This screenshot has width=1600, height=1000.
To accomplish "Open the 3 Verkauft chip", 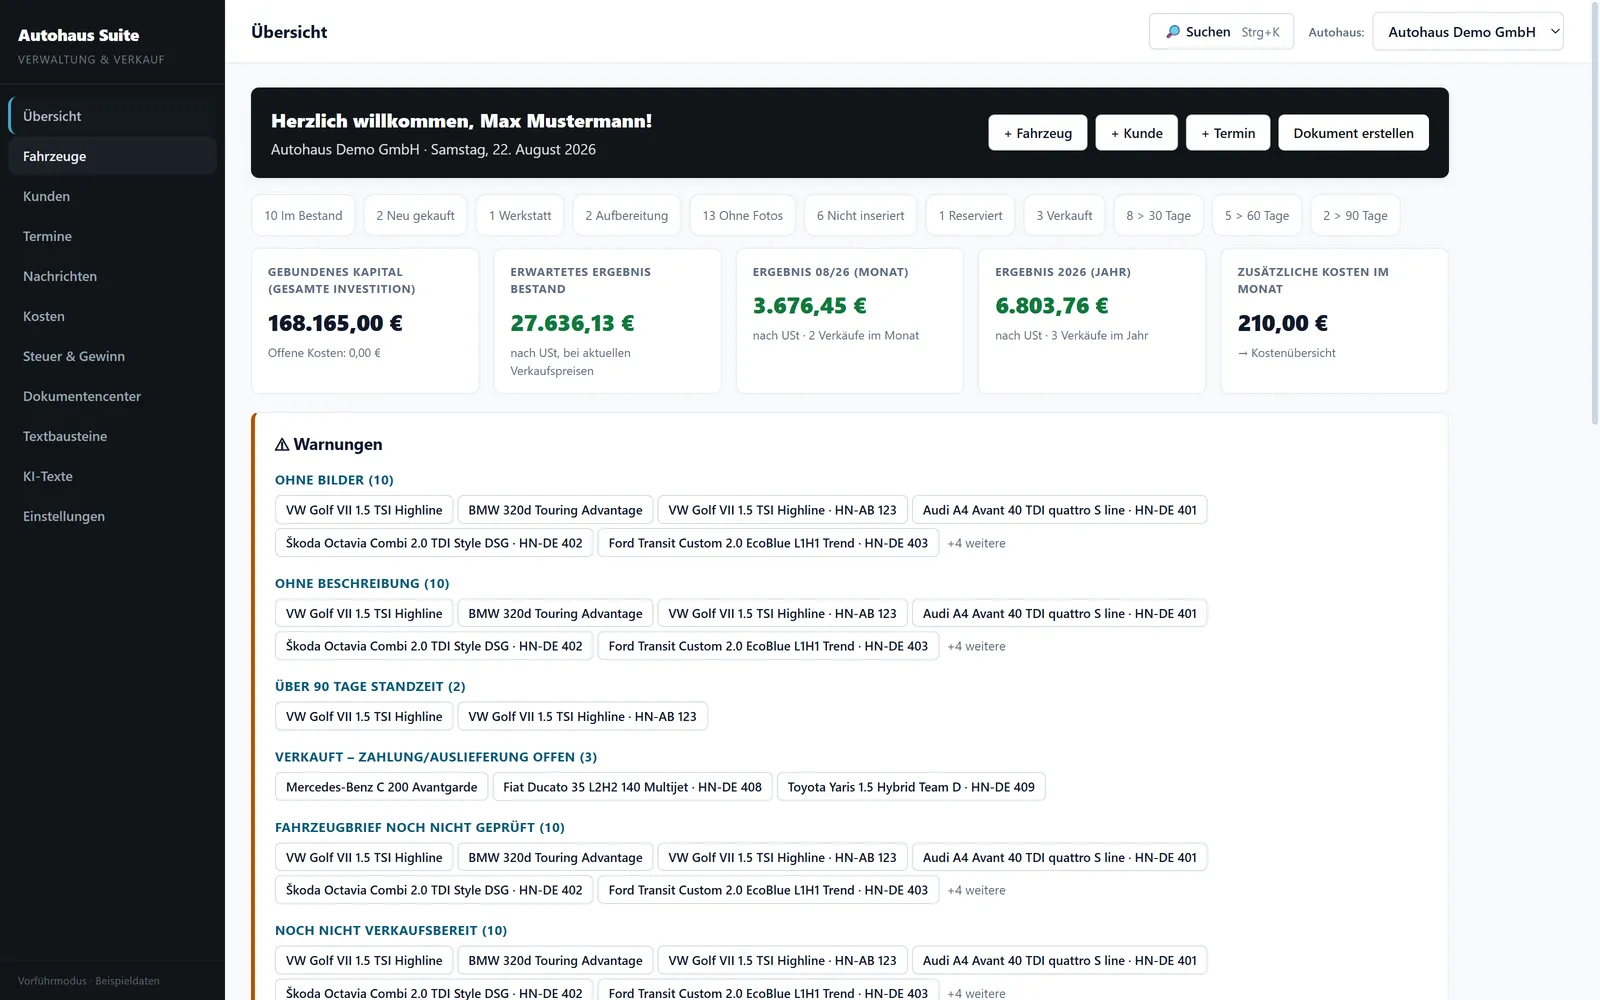I will tap(1064, 215).
